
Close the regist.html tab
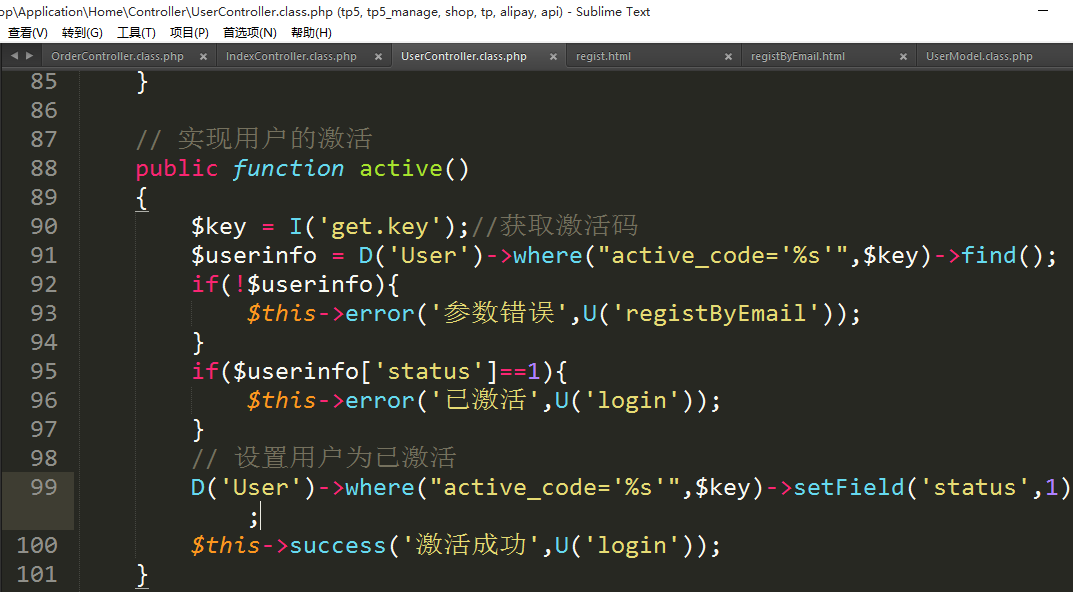[x=728, y=57]
